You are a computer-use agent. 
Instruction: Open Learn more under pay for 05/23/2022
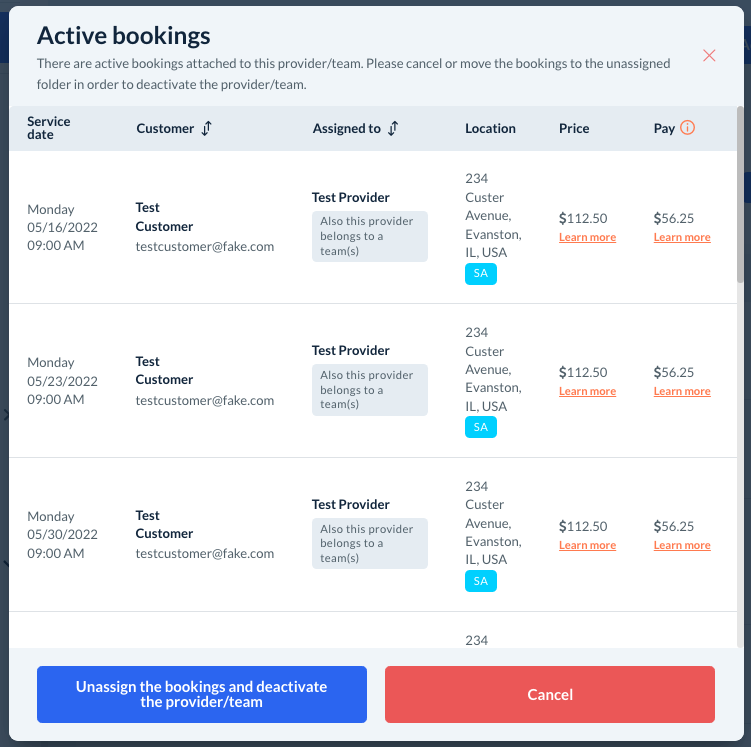[x=682, y=392]
